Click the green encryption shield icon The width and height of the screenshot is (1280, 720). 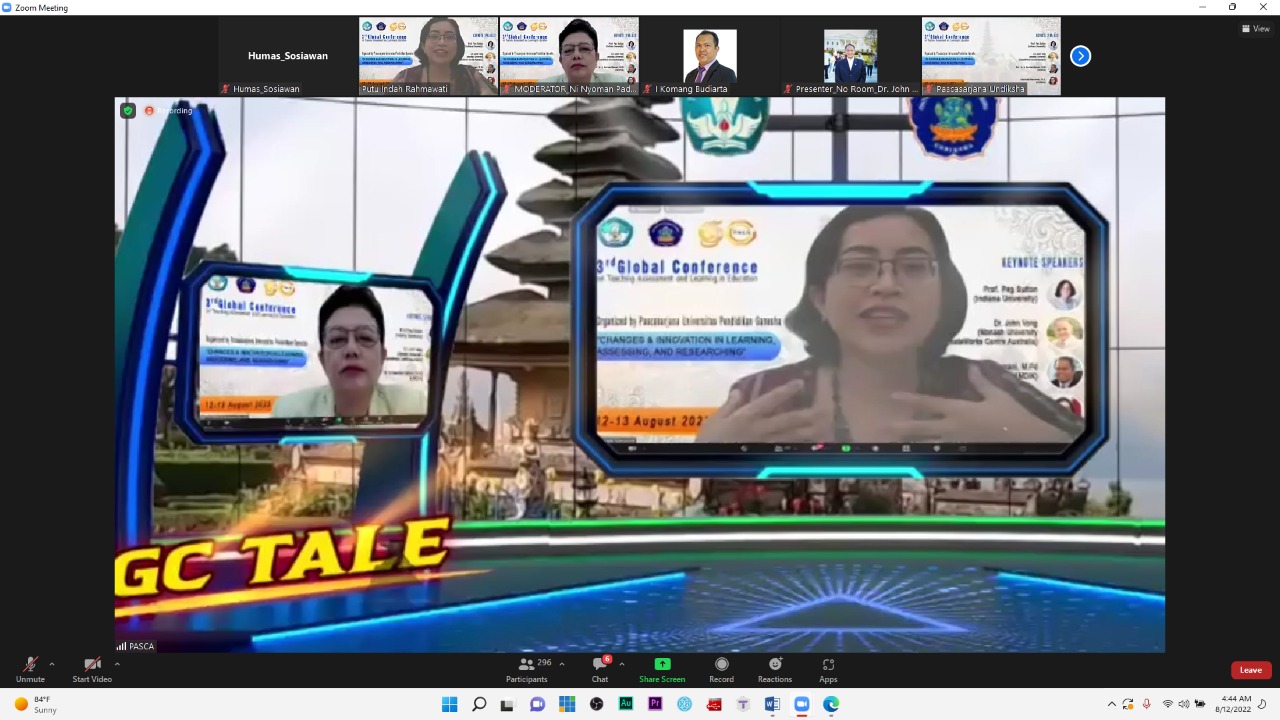tap(128, 111)
